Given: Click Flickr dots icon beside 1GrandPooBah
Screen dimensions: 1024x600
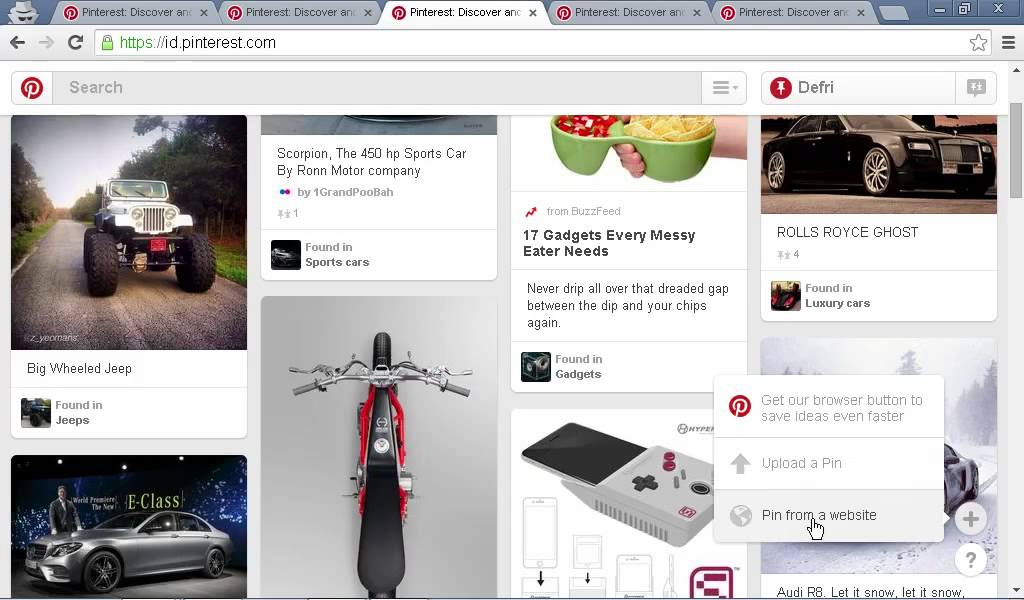Looking at the screenshot, I should click(x=285, y=192).
